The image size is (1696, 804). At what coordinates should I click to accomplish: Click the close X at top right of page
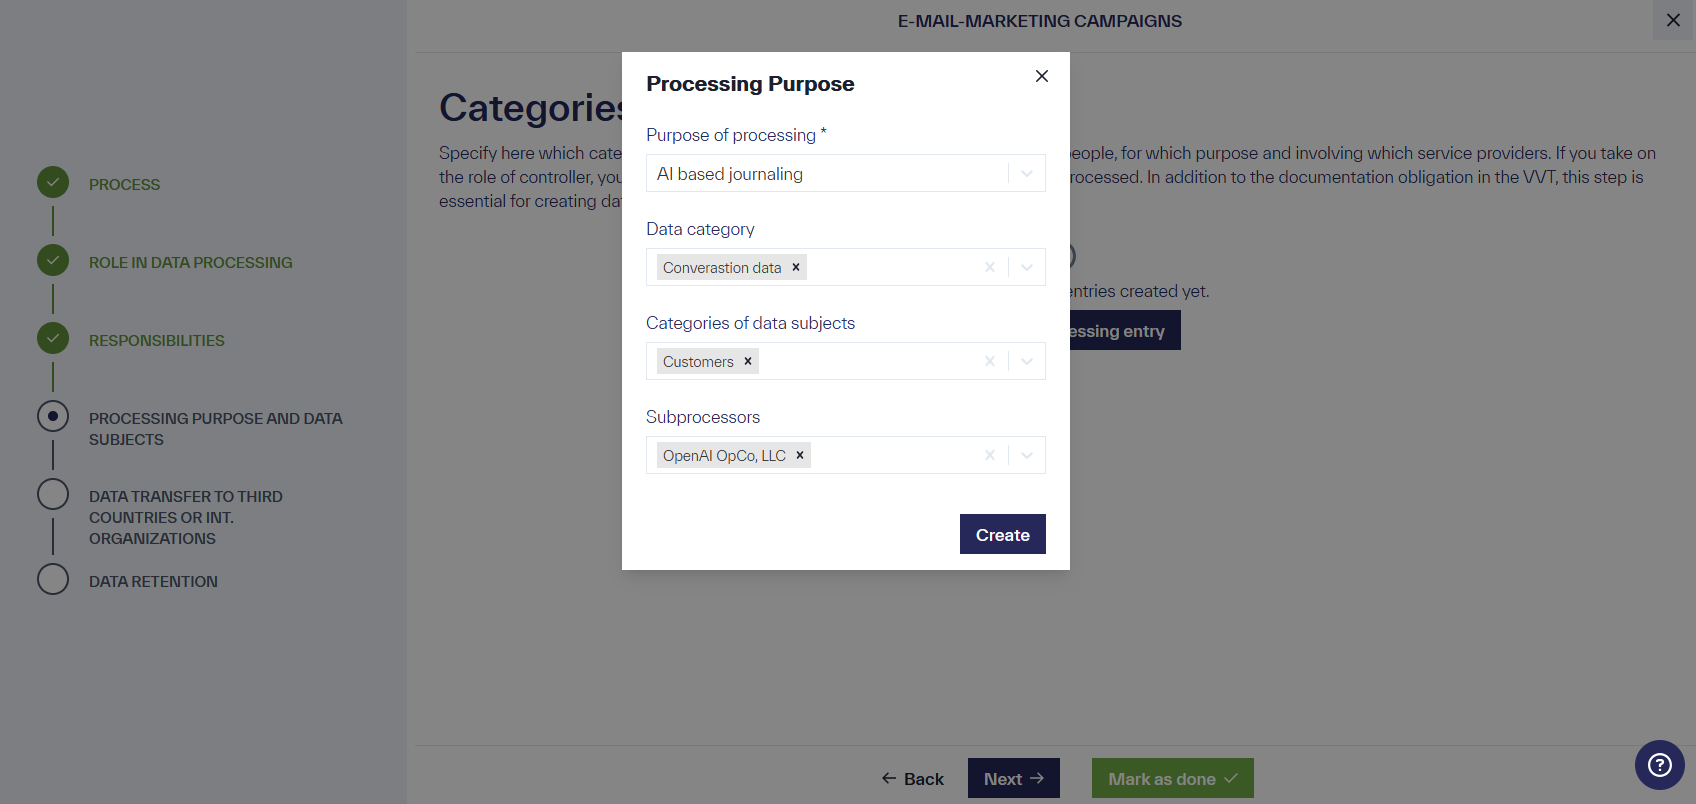(x=1671, y=20)
